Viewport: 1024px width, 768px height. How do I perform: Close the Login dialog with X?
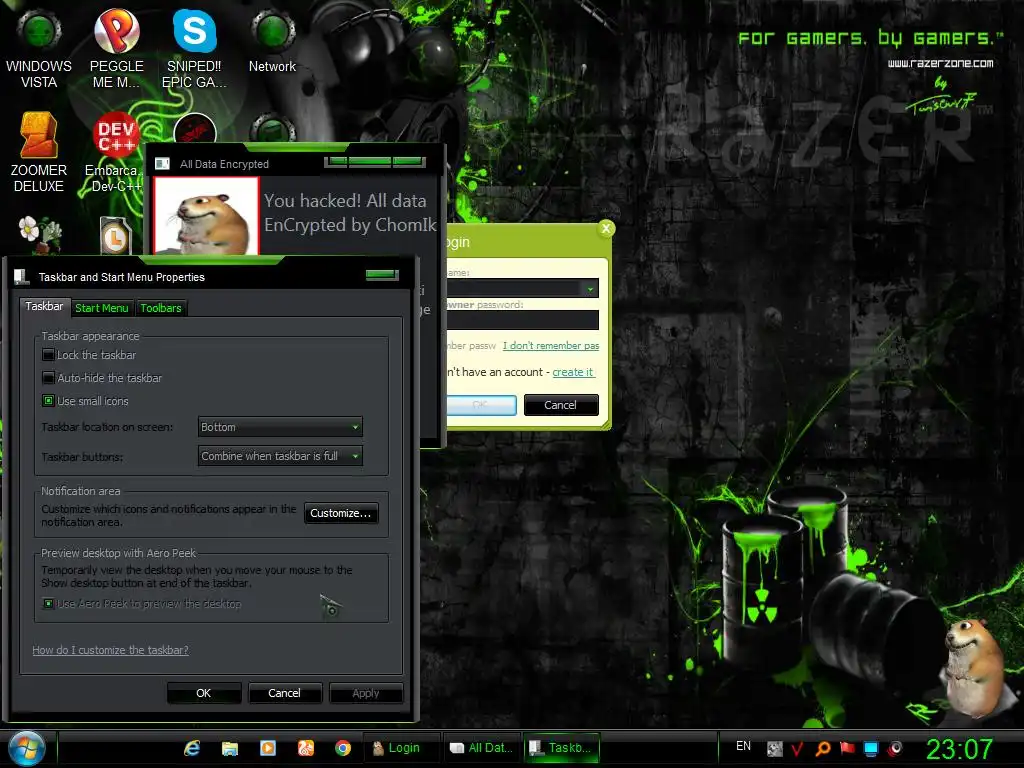click(605, 229)
